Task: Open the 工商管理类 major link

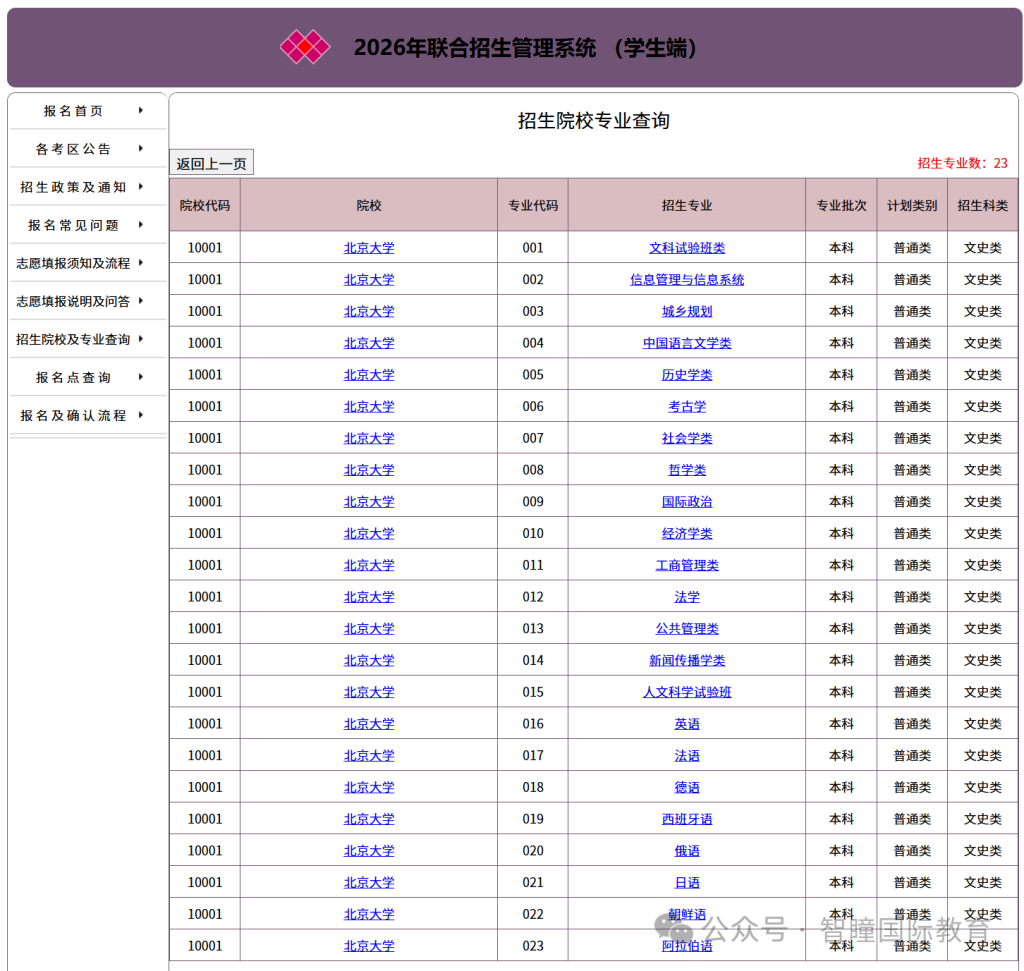Action: pos(686,565)
